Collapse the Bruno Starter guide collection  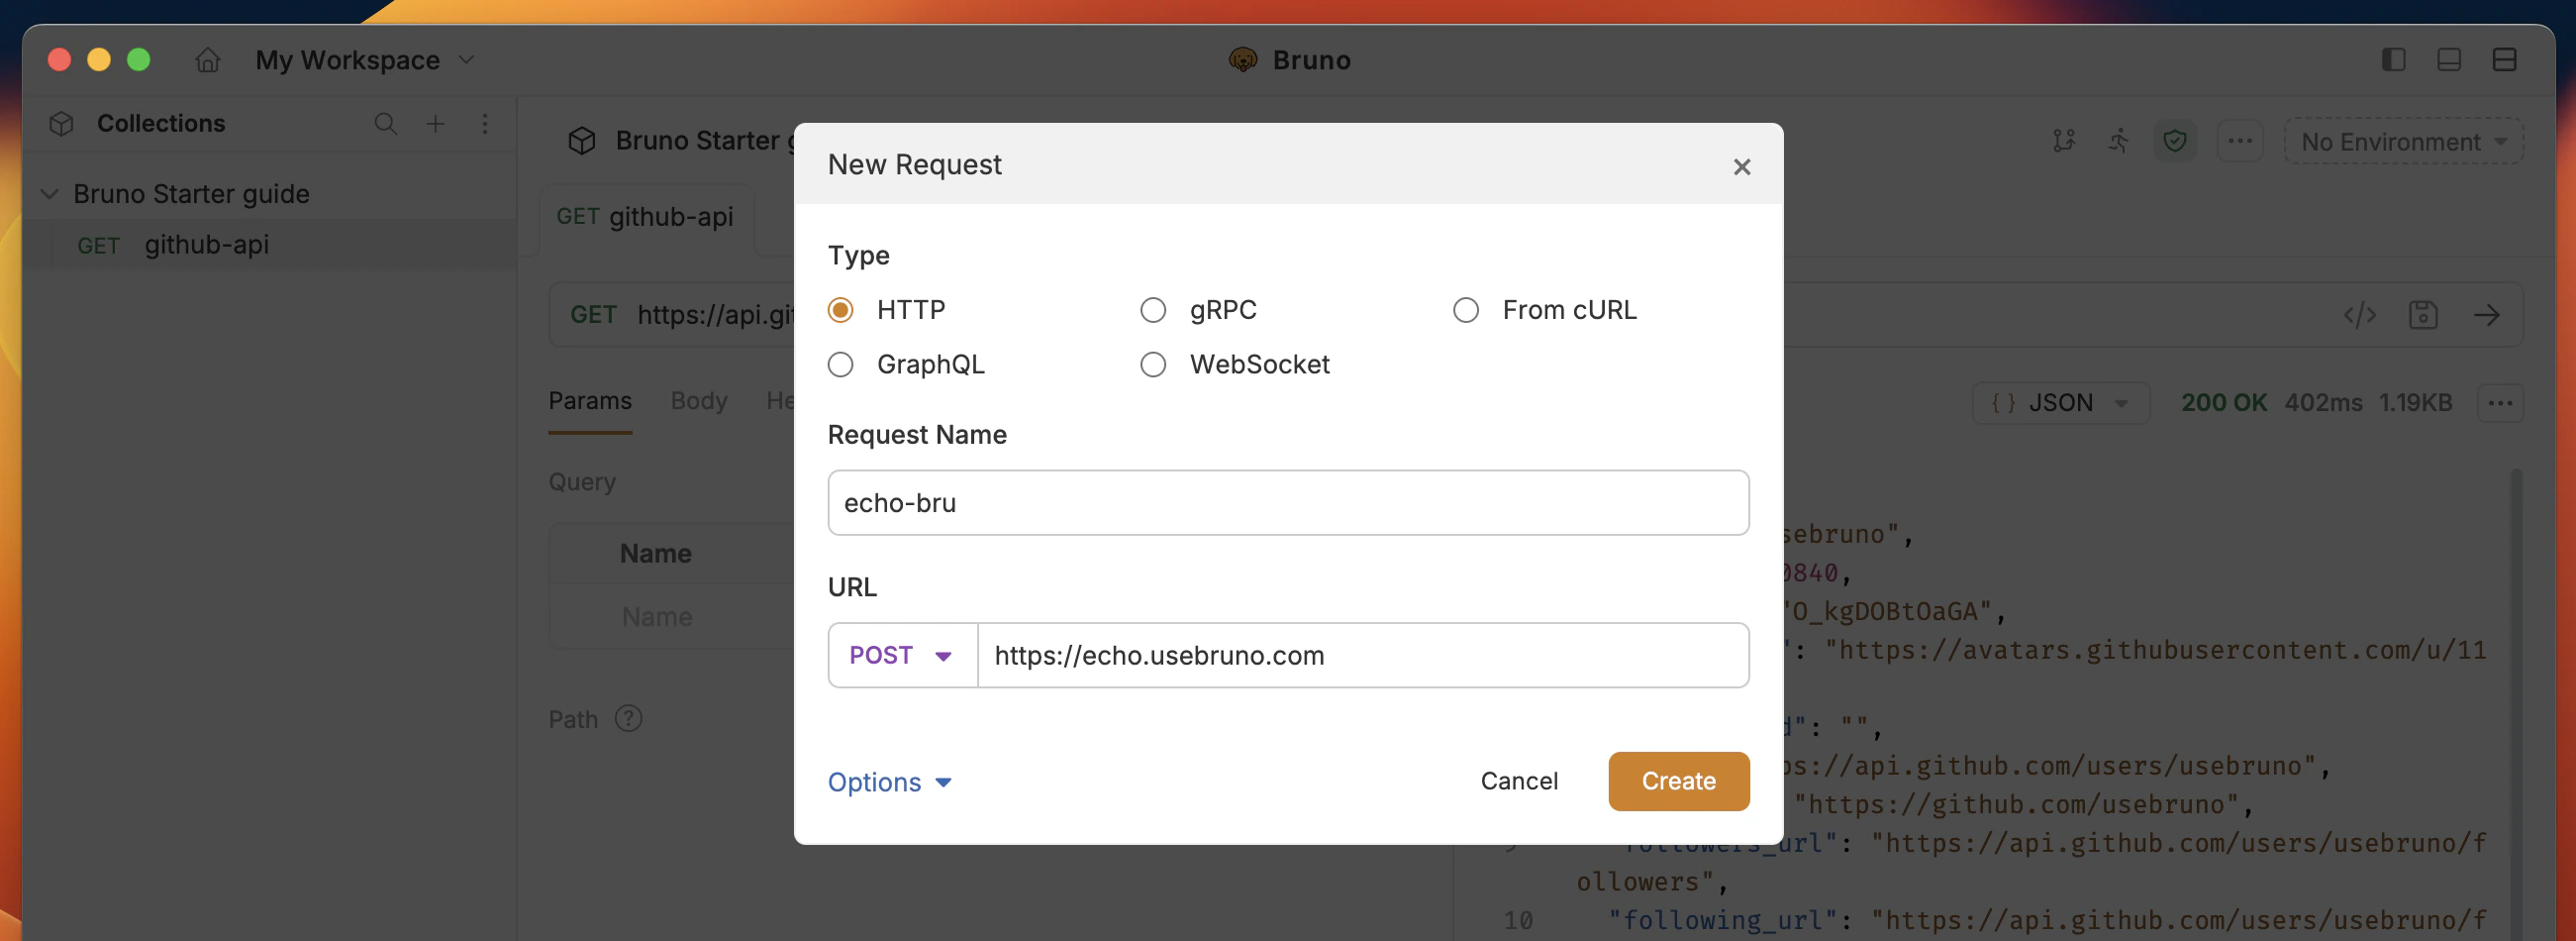point(49,193)
